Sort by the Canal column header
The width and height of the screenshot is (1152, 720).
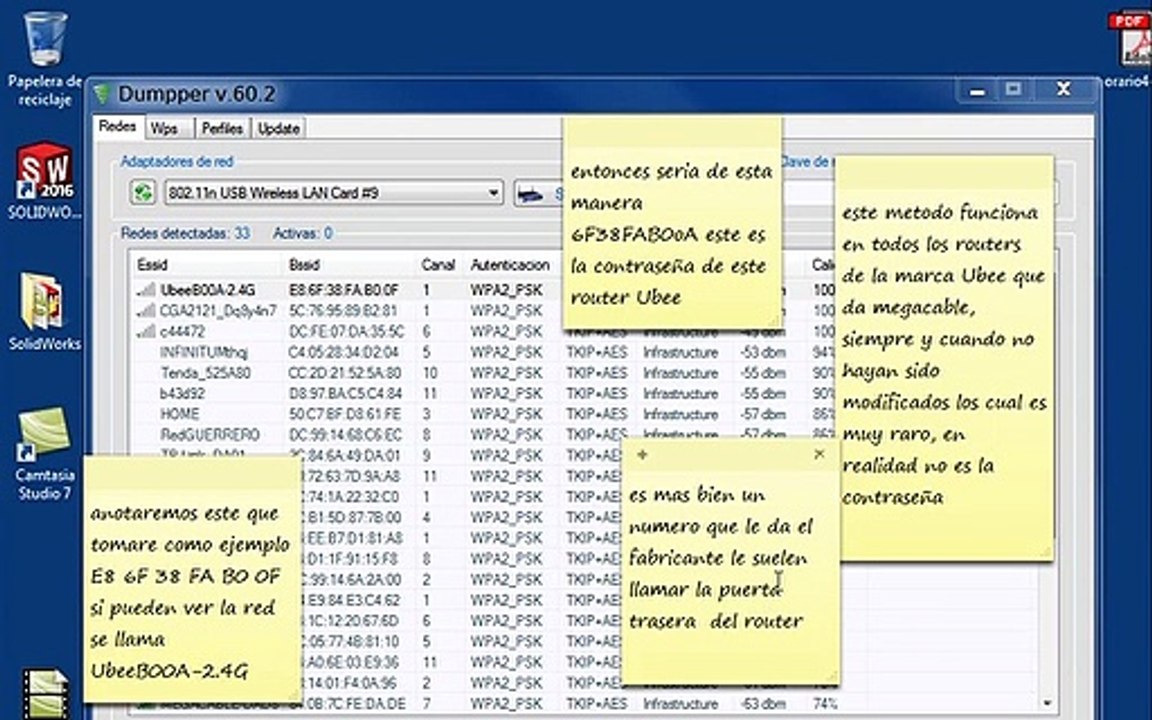click(x=438, y=264)
